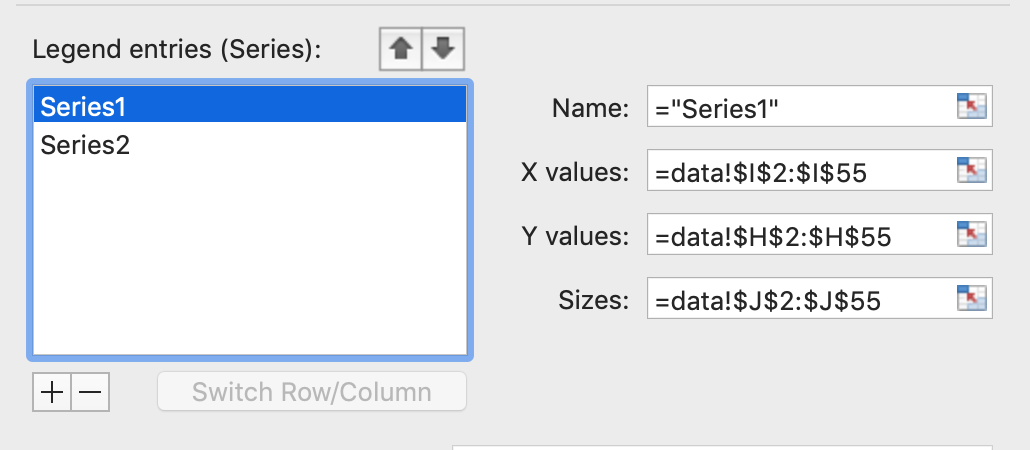Select Series2 in legend entries list
1030x450 pixels.
[250, 145]
